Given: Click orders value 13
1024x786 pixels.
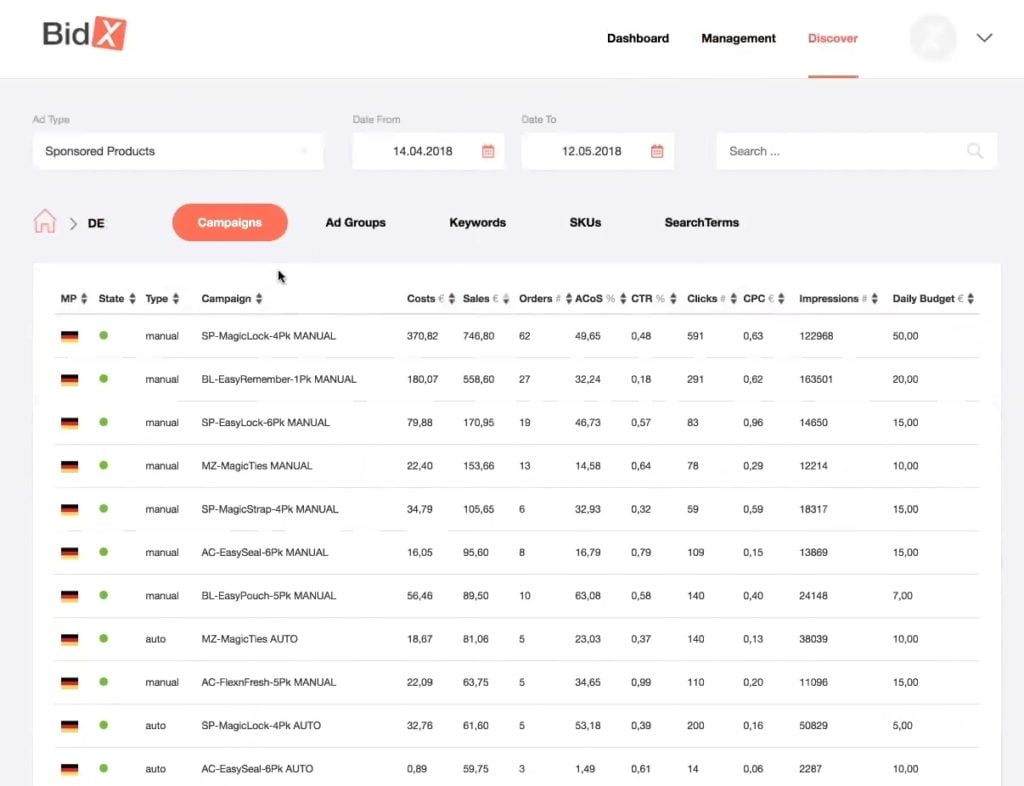Looking at the screenshot, I should (524, 466).
